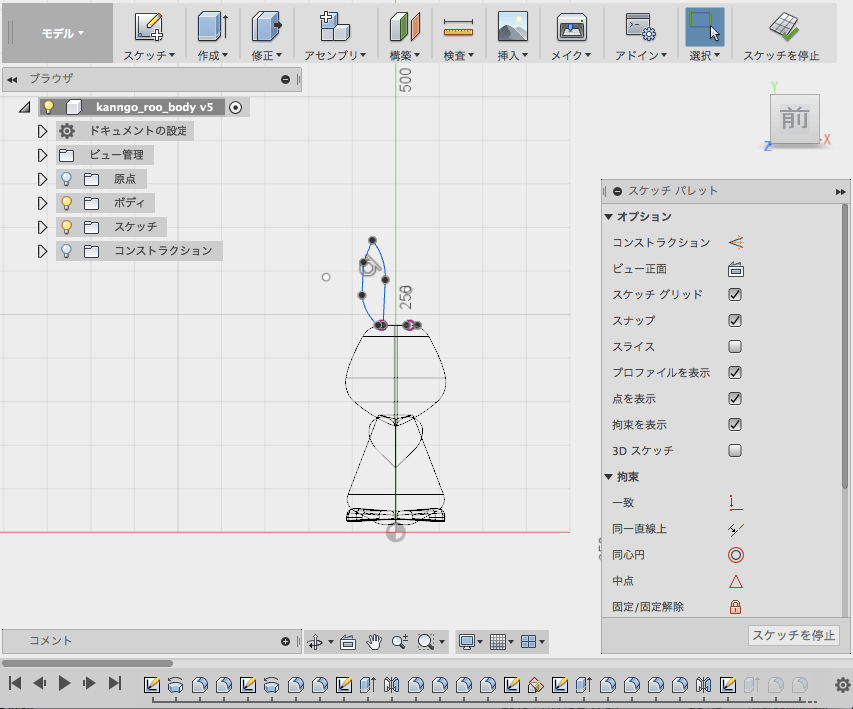The image size is (853, 709).
Task: Open the モデル workspace dropdown
Action: click(58, 33)
